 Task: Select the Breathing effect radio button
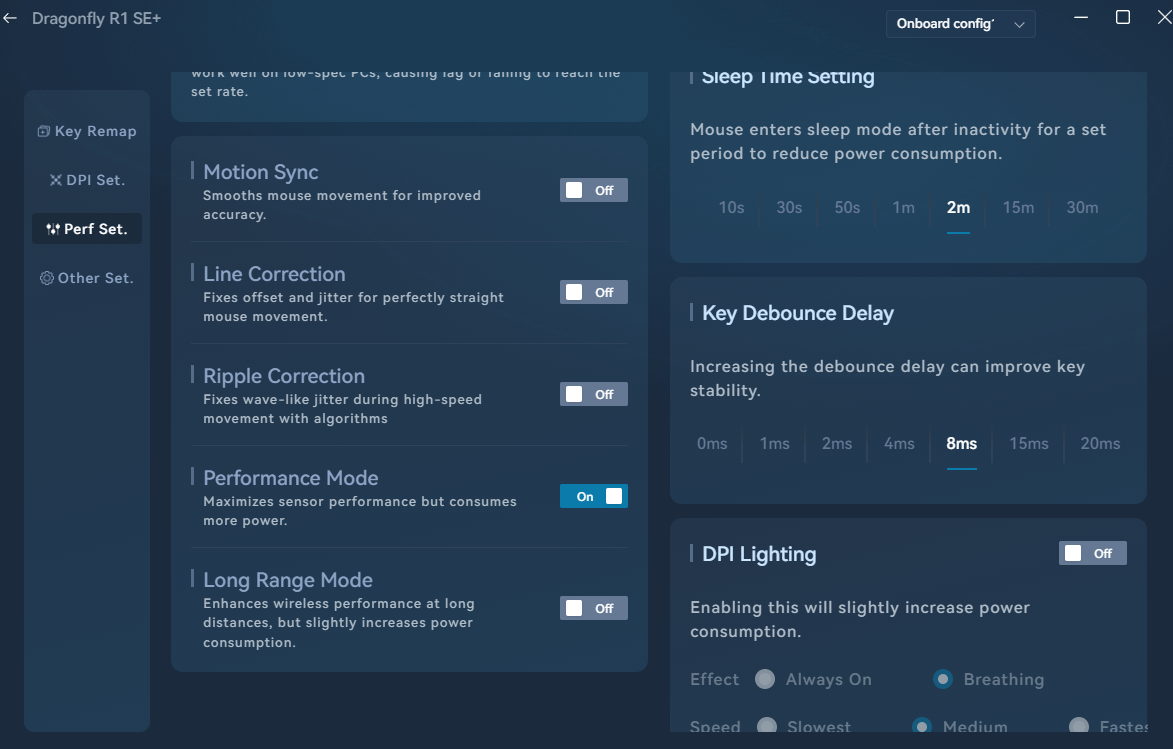tap(943, 680)
